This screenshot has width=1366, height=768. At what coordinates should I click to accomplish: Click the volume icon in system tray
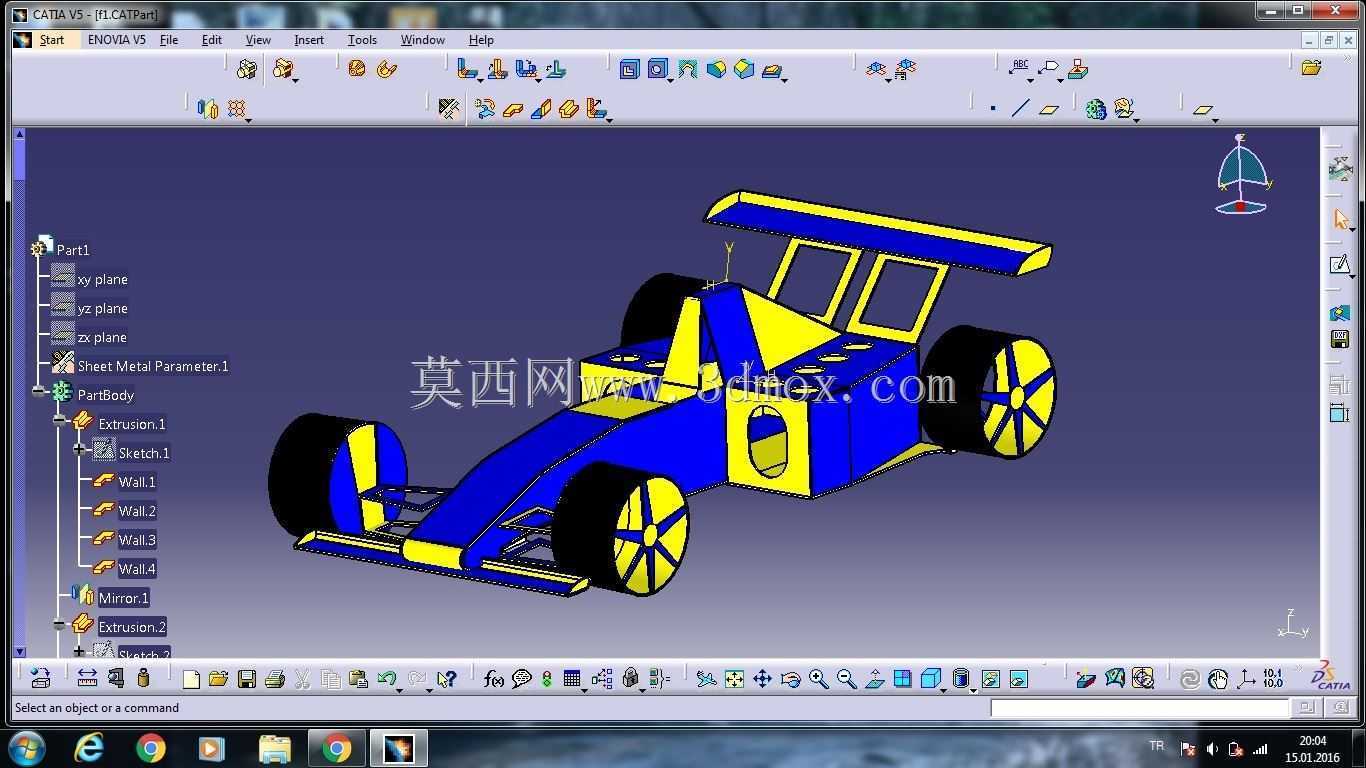[x=1212, y=748]
